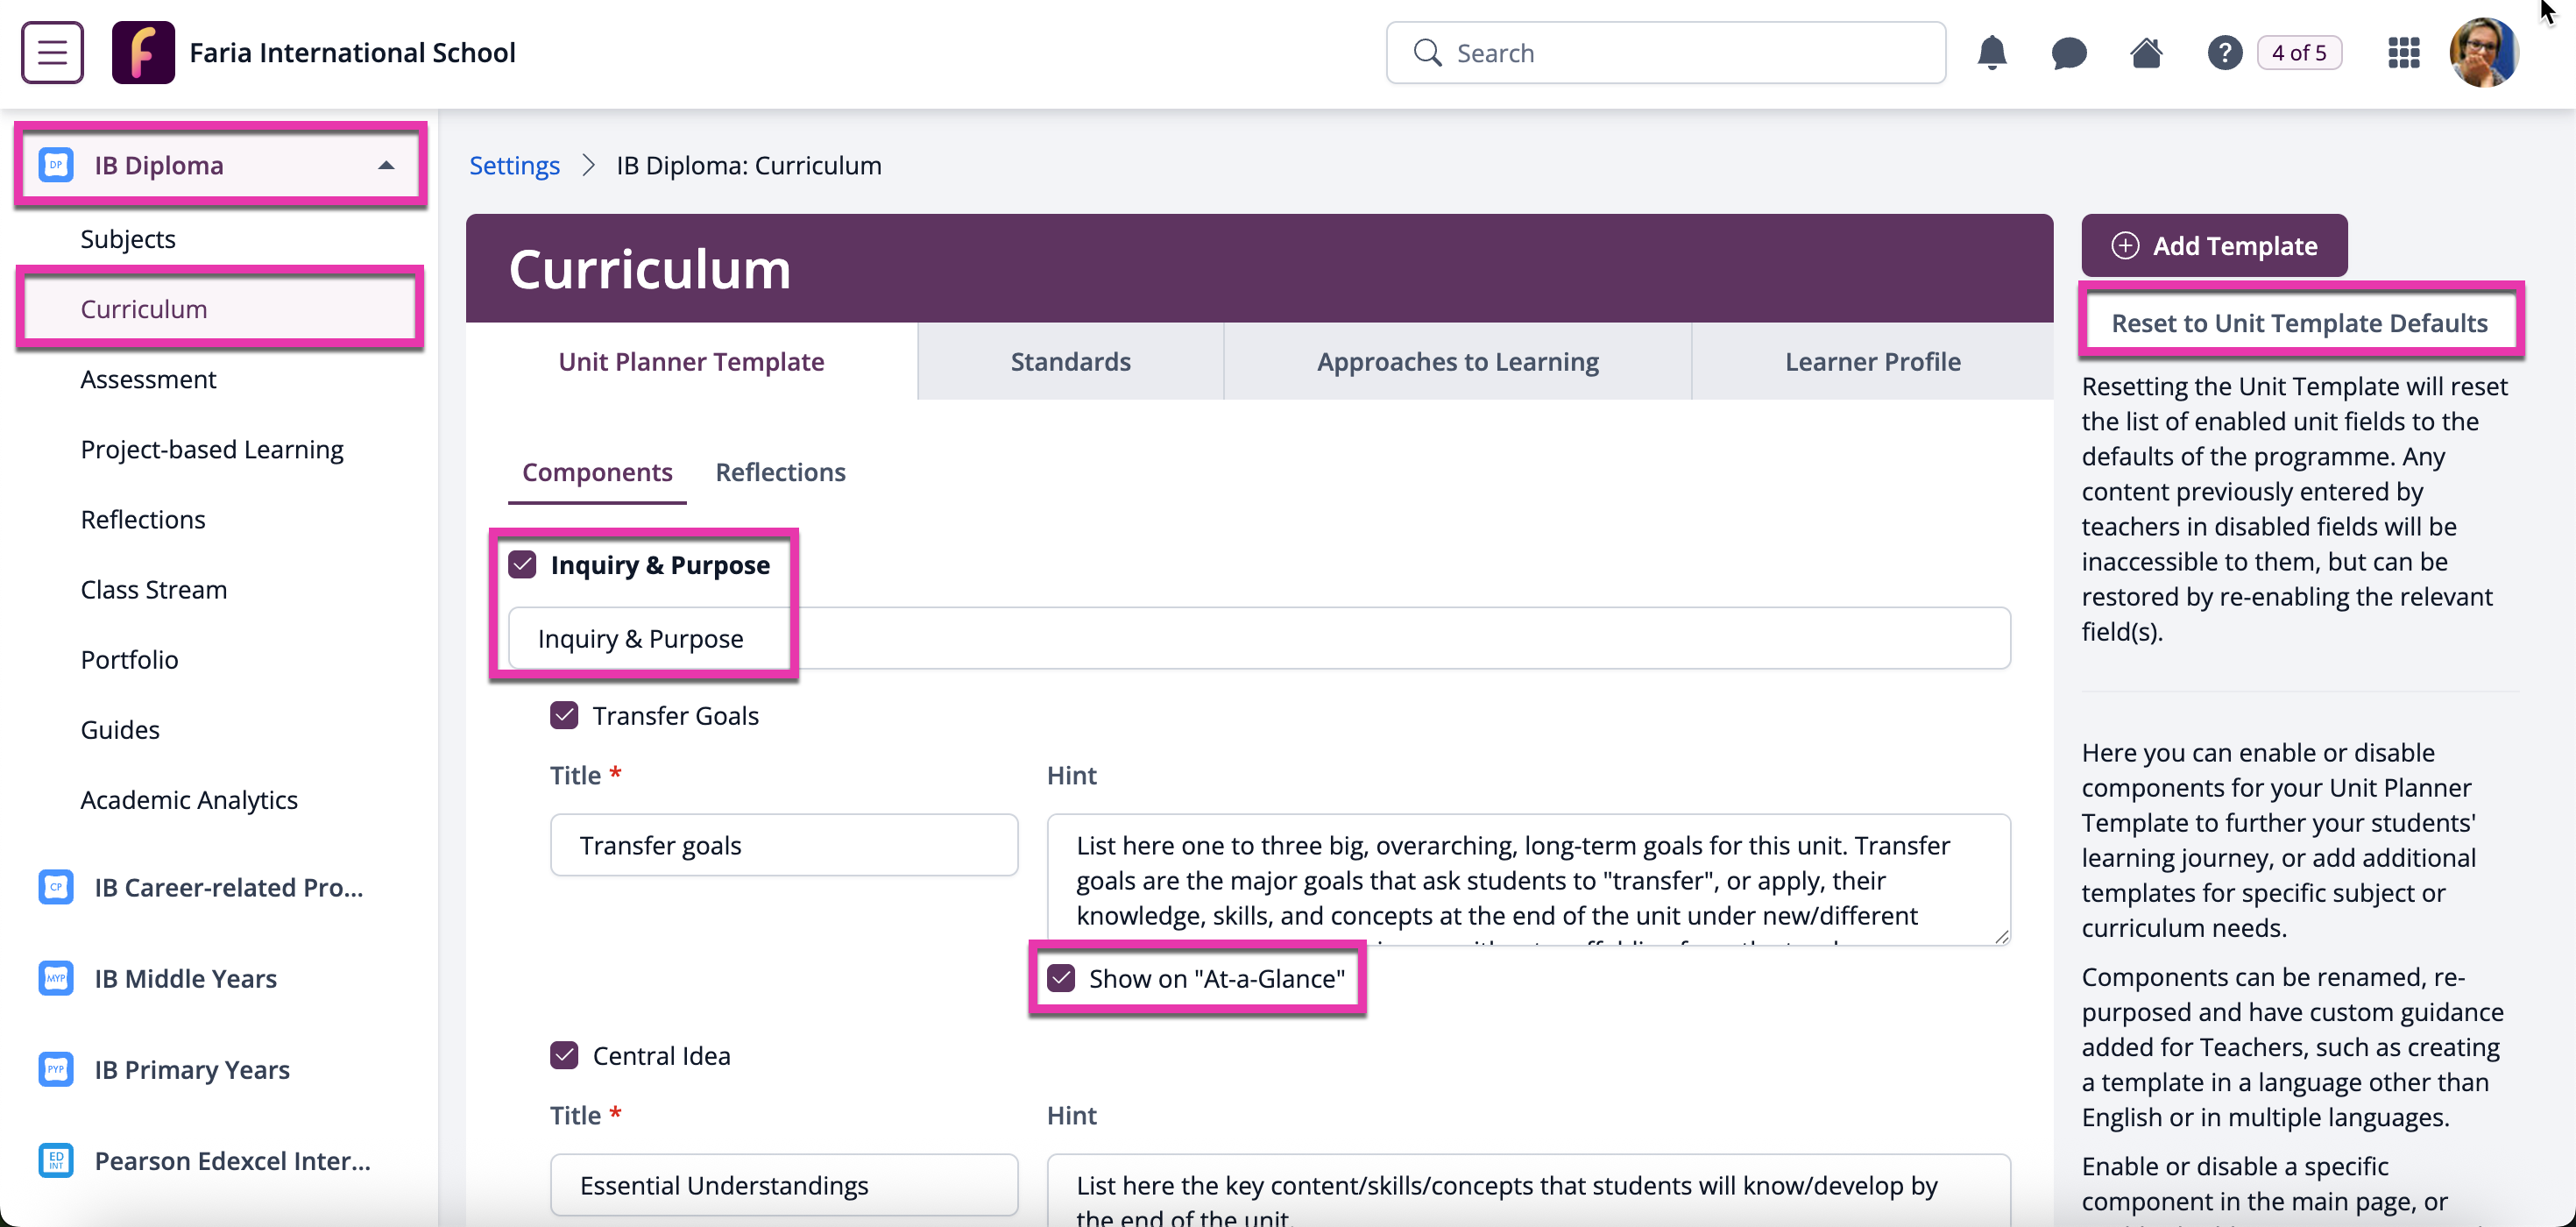Click the Pearson Edexcel programme icon

point(56,1160)
